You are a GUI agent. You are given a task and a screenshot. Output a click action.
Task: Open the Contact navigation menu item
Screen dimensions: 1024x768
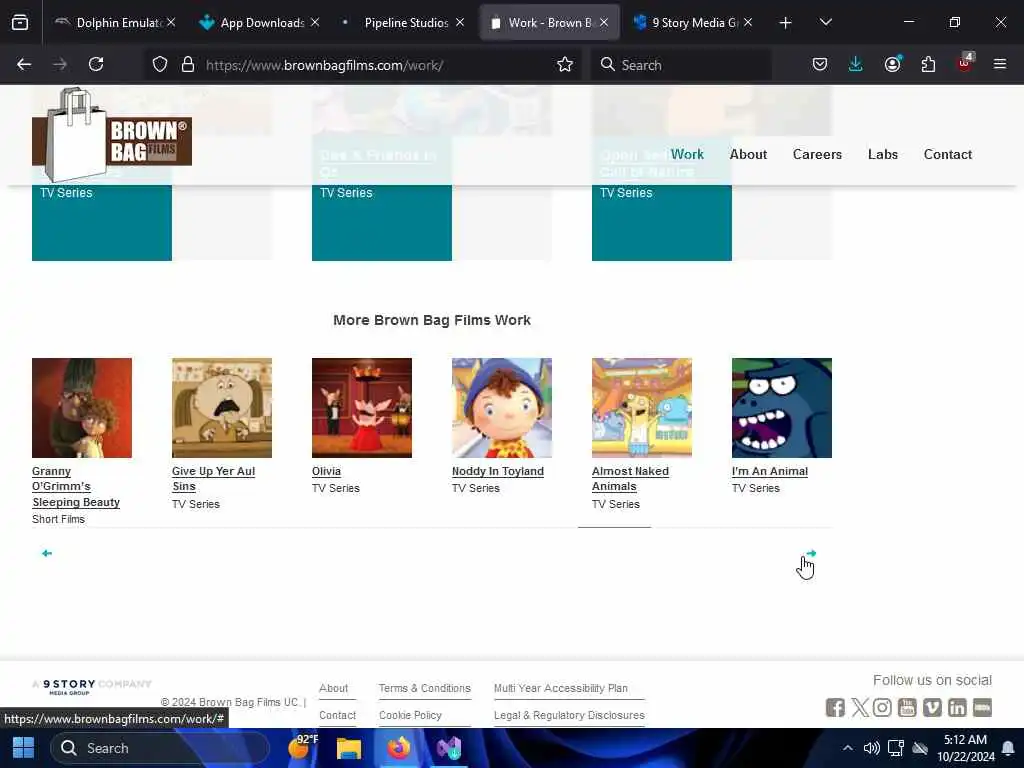coord(948,155)
